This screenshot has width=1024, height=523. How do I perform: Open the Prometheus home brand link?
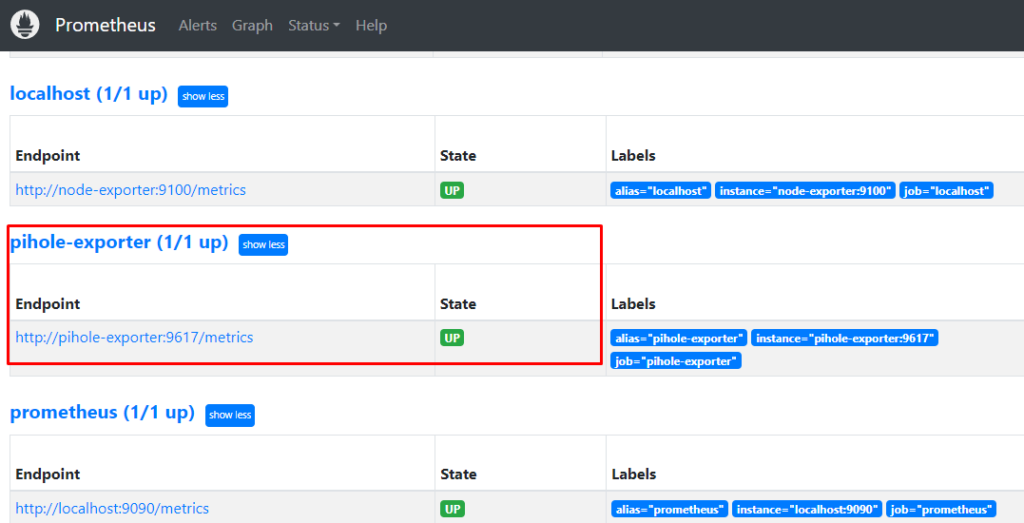(105, 25)
